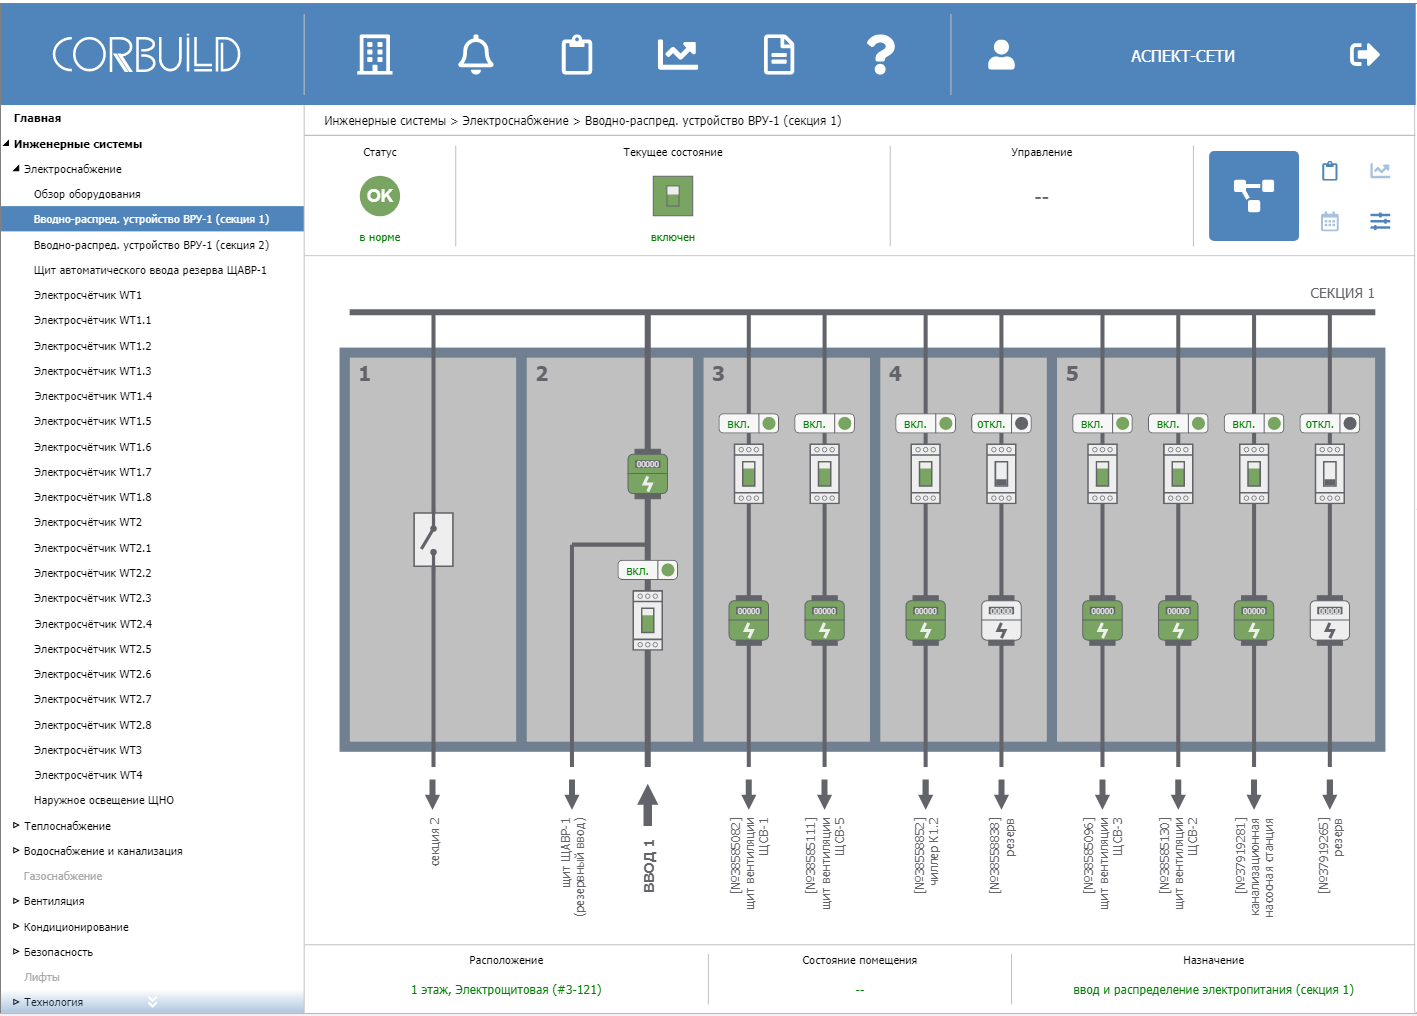Click the logout arrow icon

1365,55
